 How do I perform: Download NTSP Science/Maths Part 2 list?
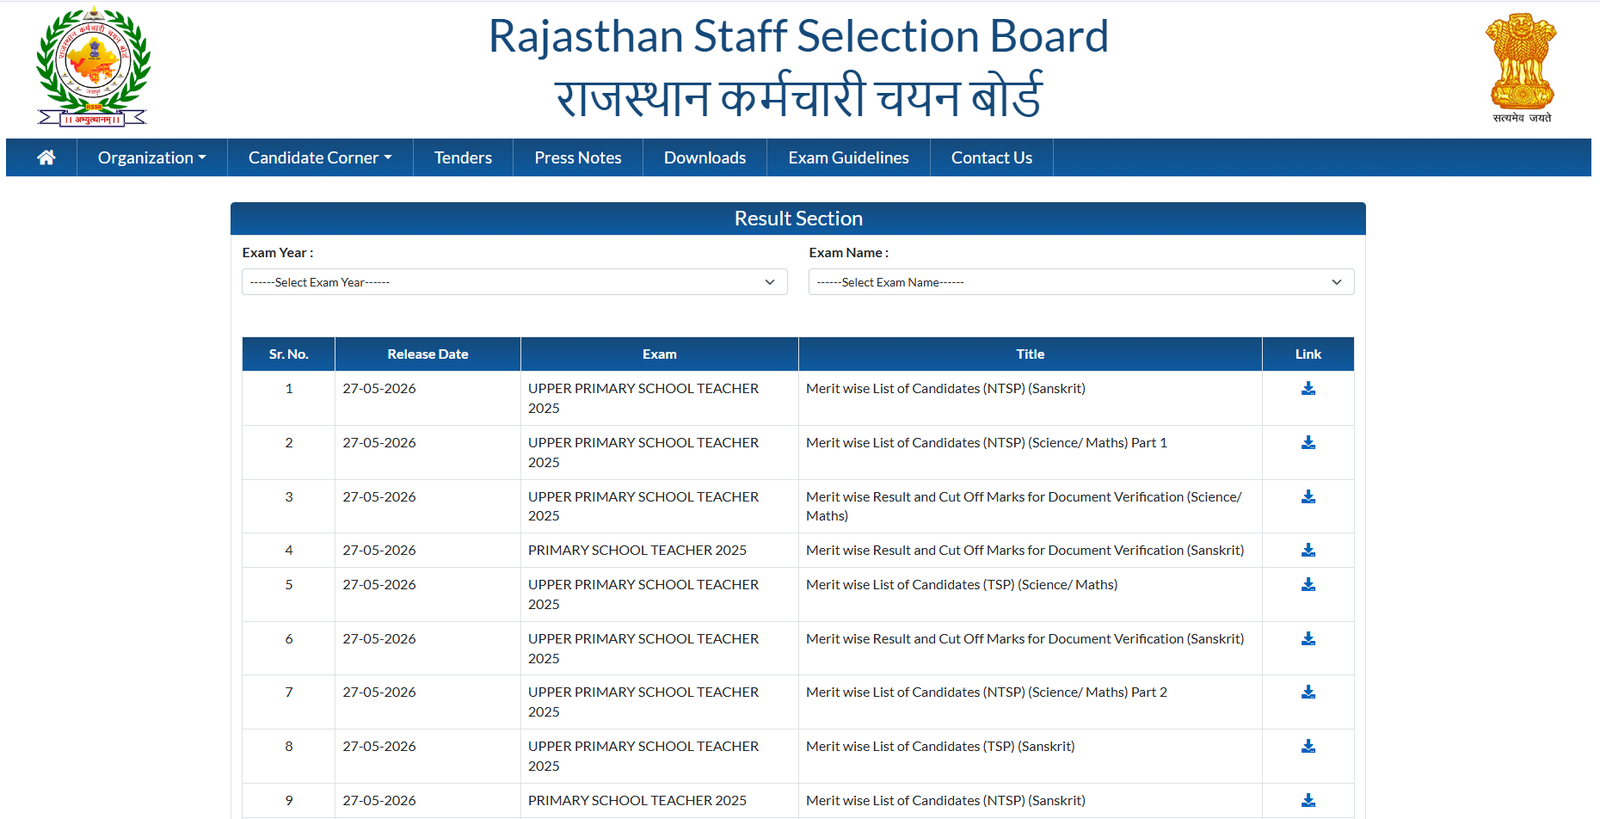click(1308, 692)
